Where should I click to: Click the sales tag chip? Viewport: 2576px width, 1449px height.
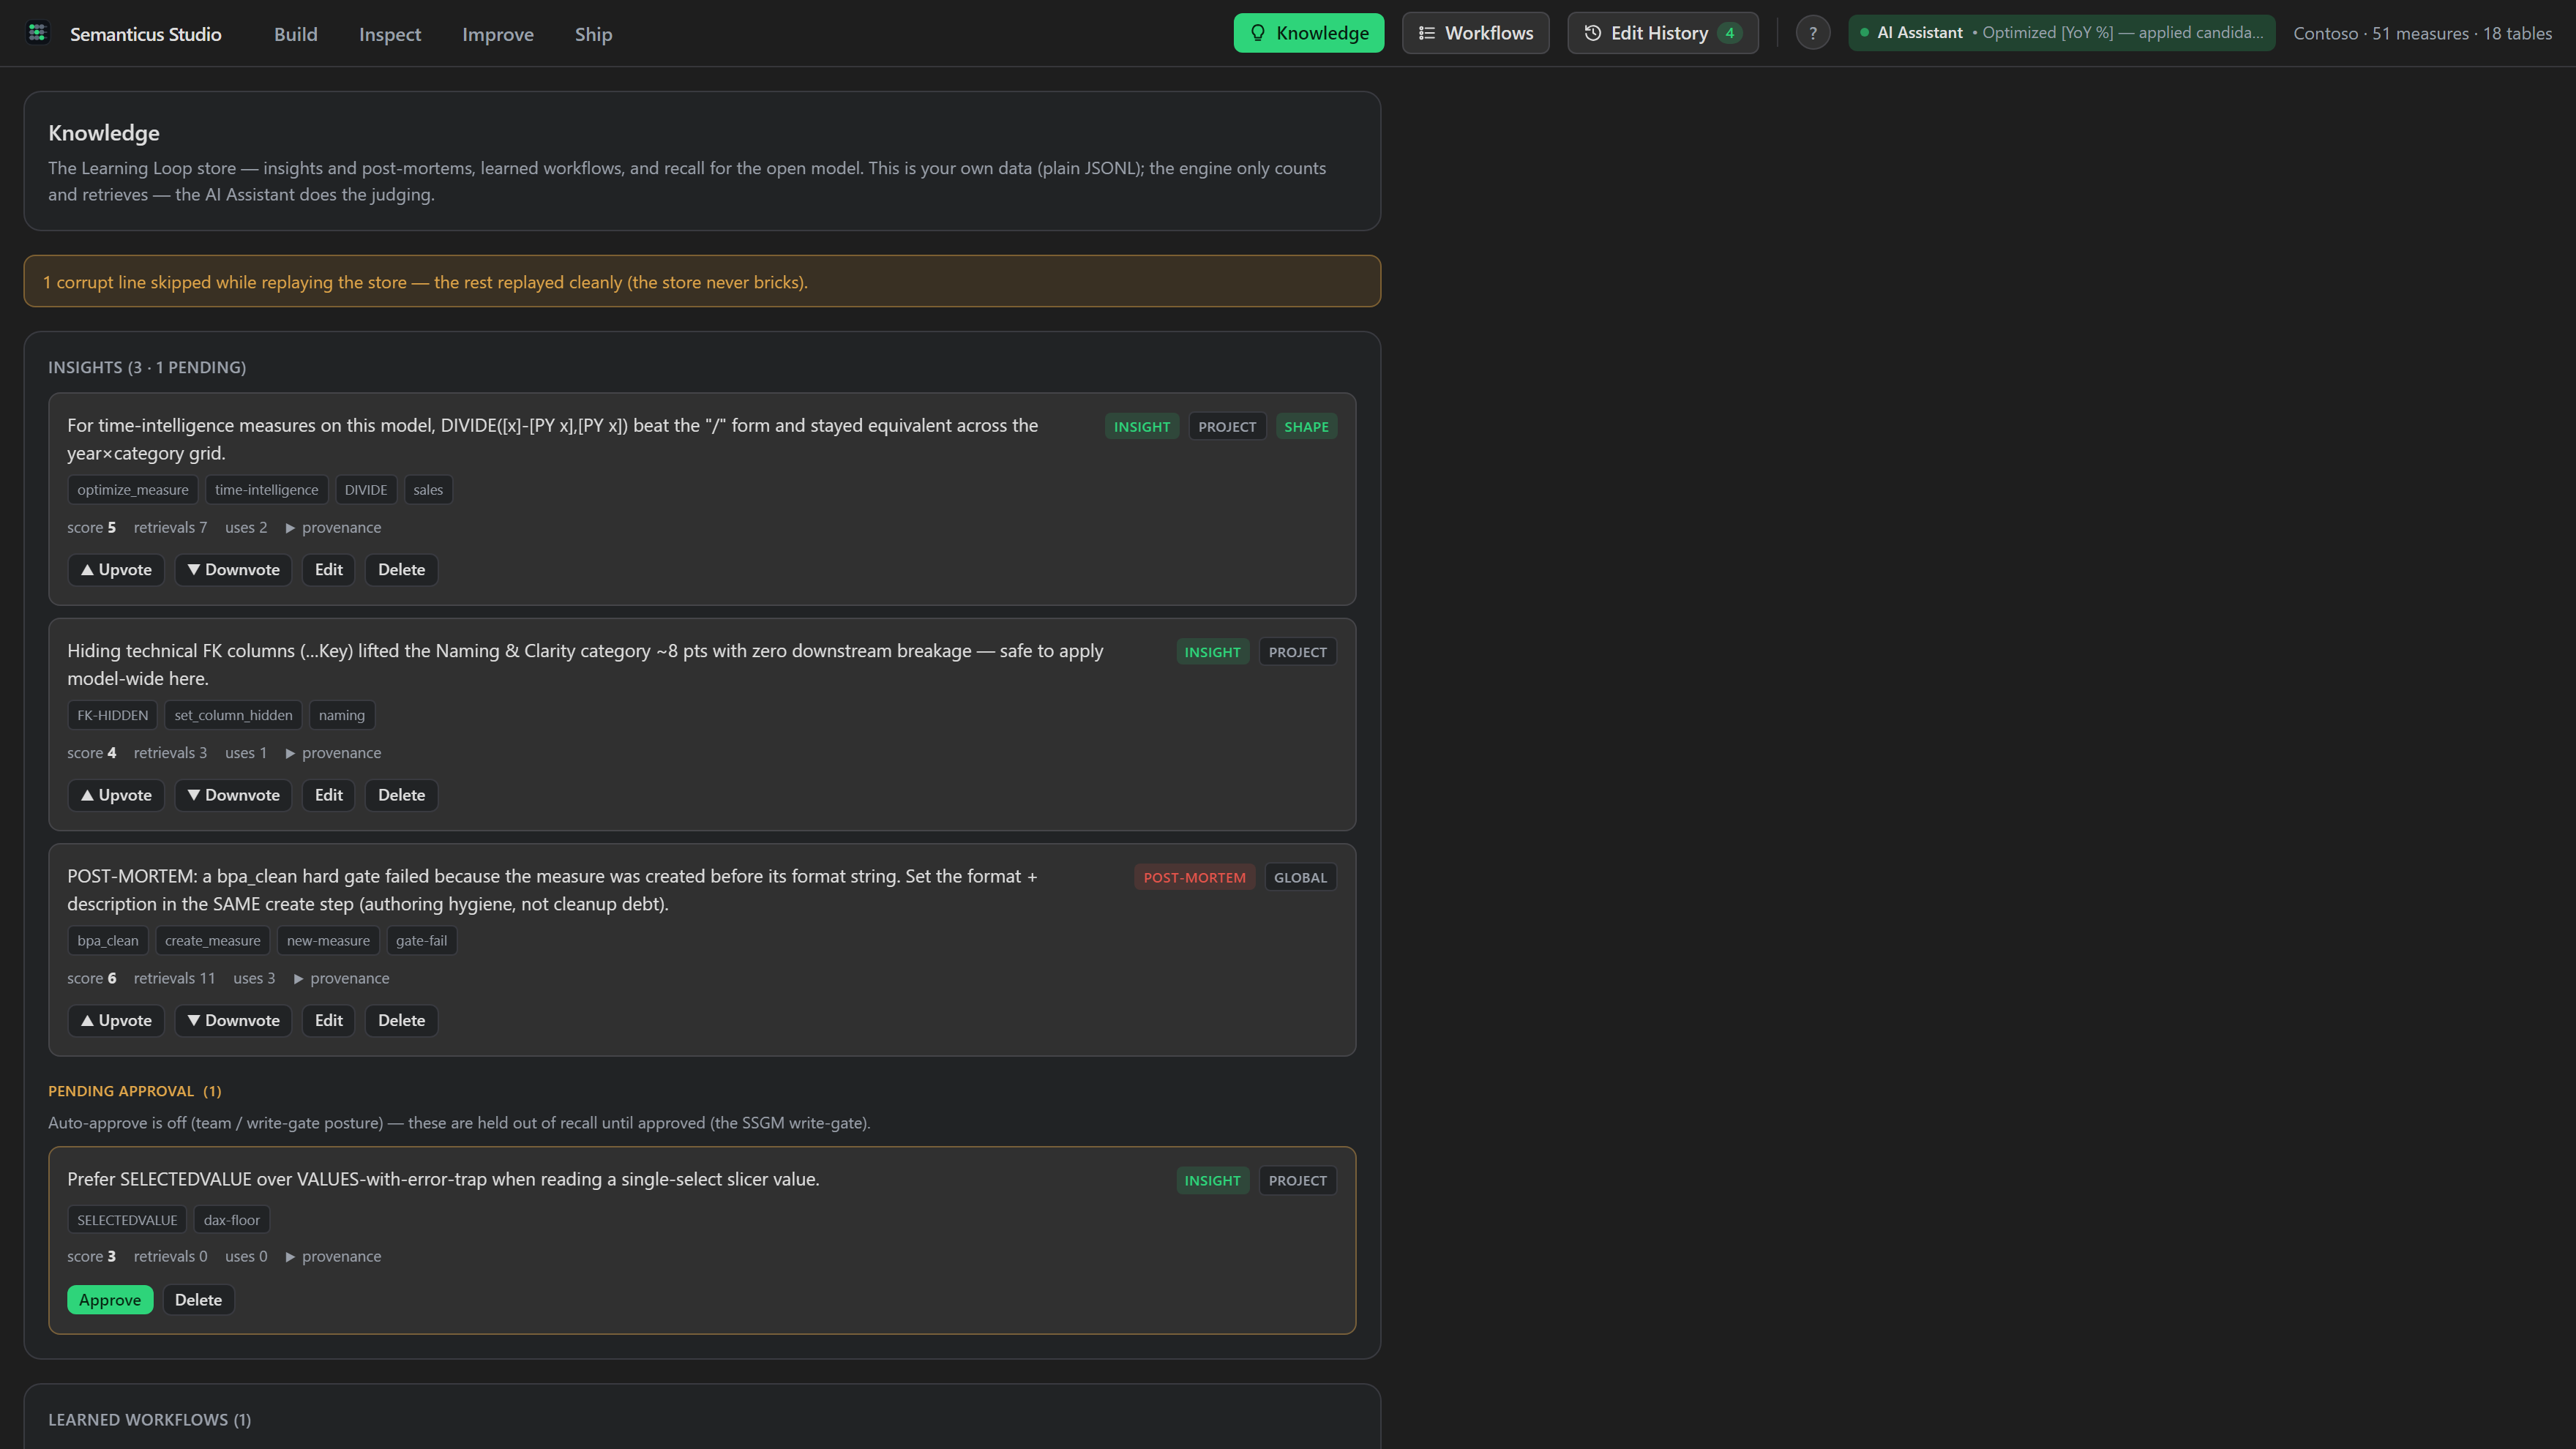click(x=428, y=490)
